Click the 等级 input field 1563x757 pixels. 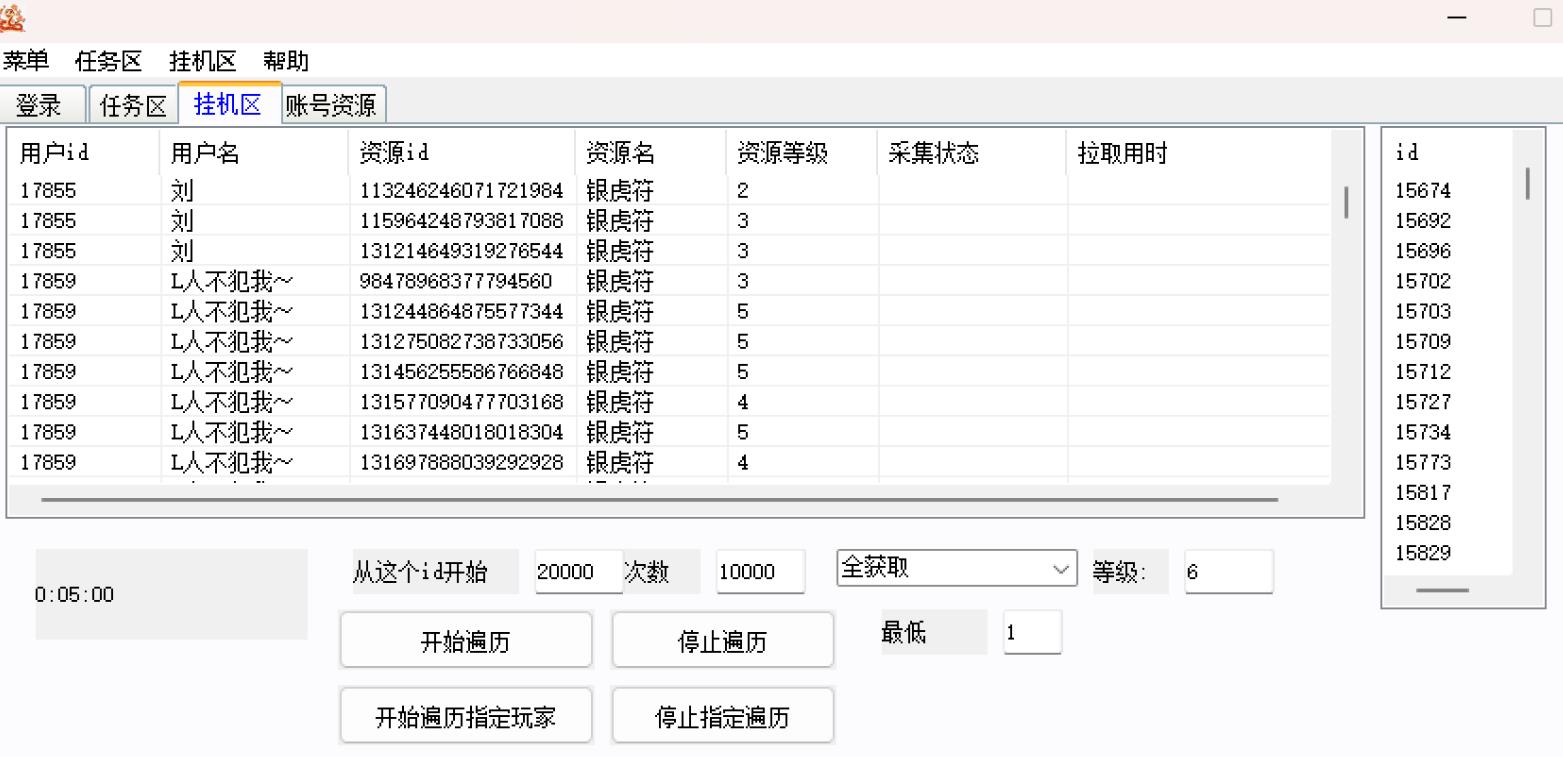point(1228,572)
